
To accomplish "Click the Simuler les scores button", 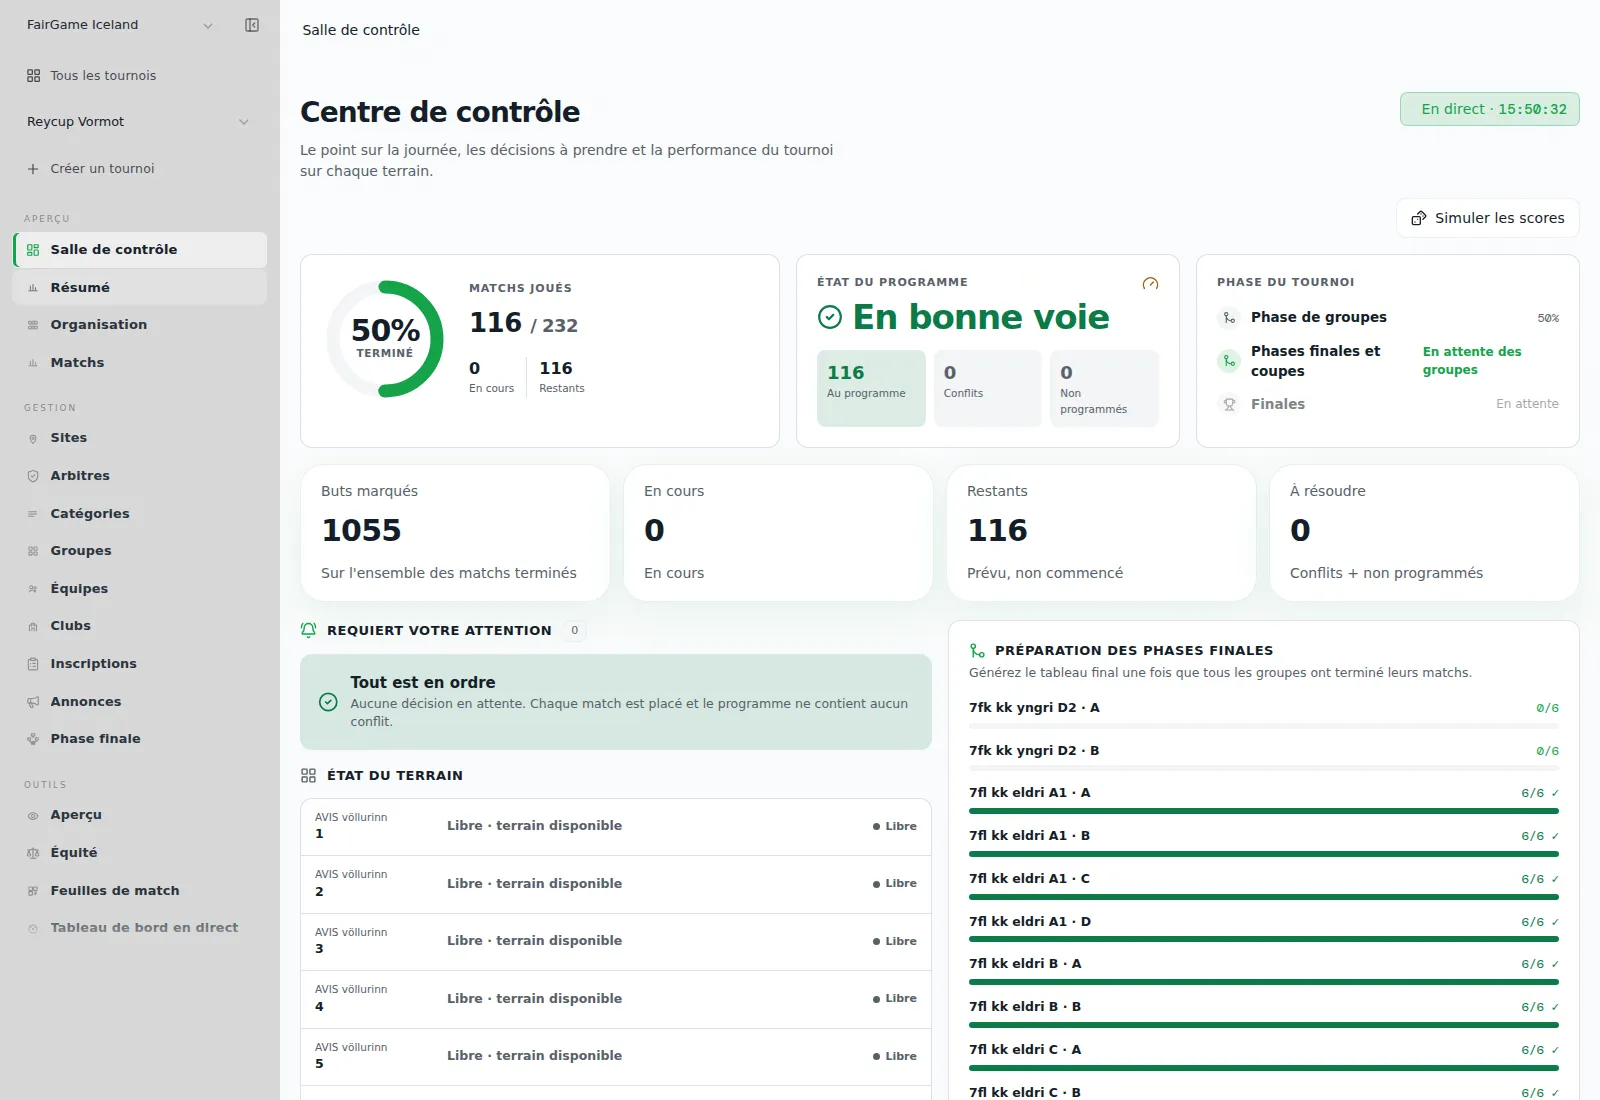I will pos(1488,218).
